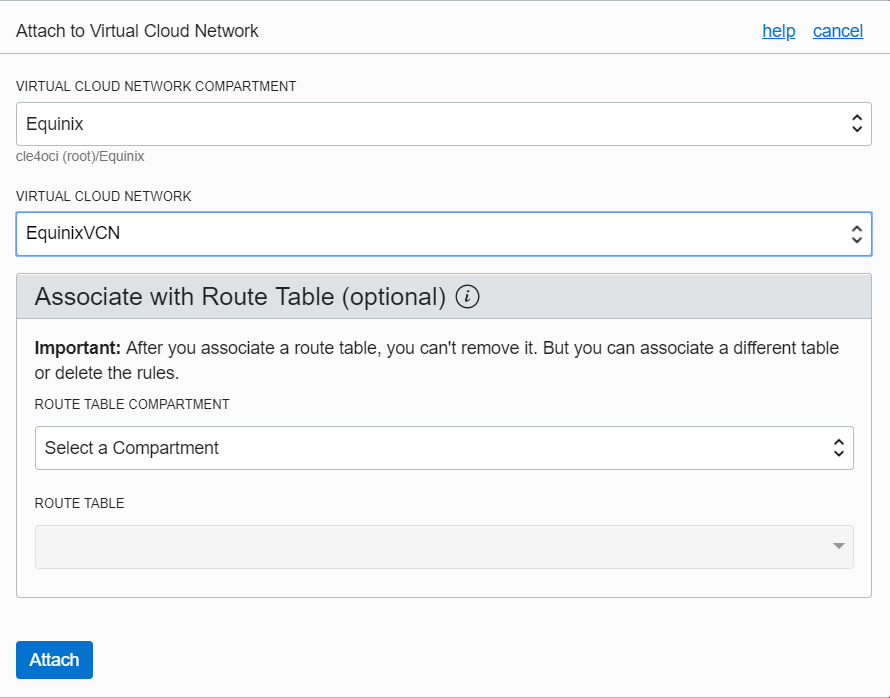This screenshot has width=890, height=698.
Task: Click the arrows on the EquinixVCN selector
Action: (857, 234)
